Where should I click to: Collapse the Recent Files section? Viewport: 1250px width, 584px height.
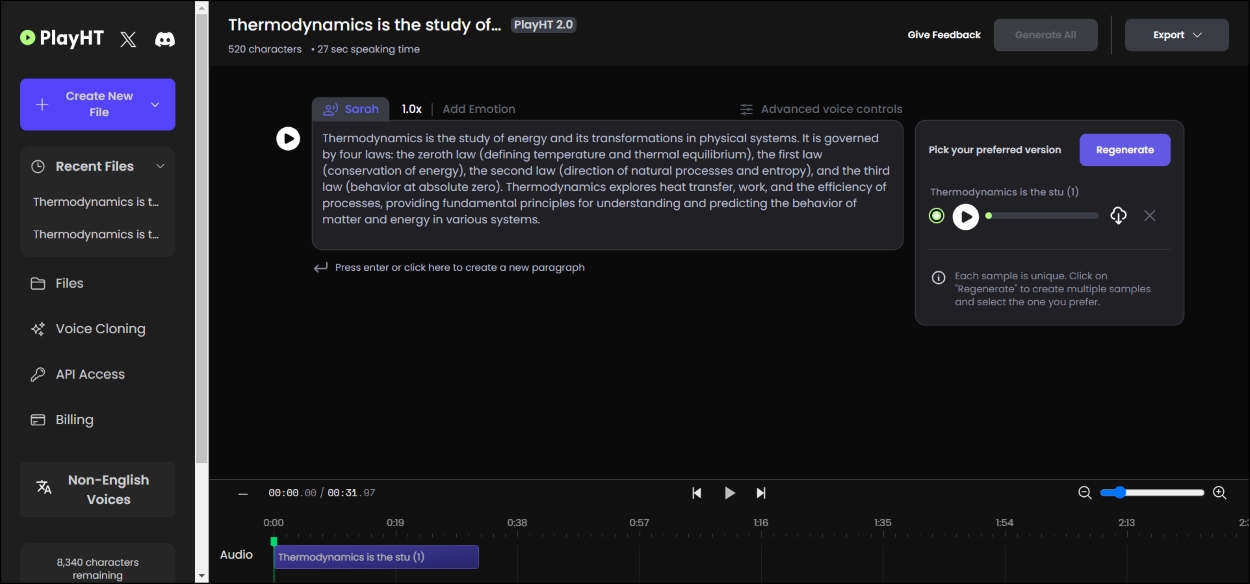[160, 166]
